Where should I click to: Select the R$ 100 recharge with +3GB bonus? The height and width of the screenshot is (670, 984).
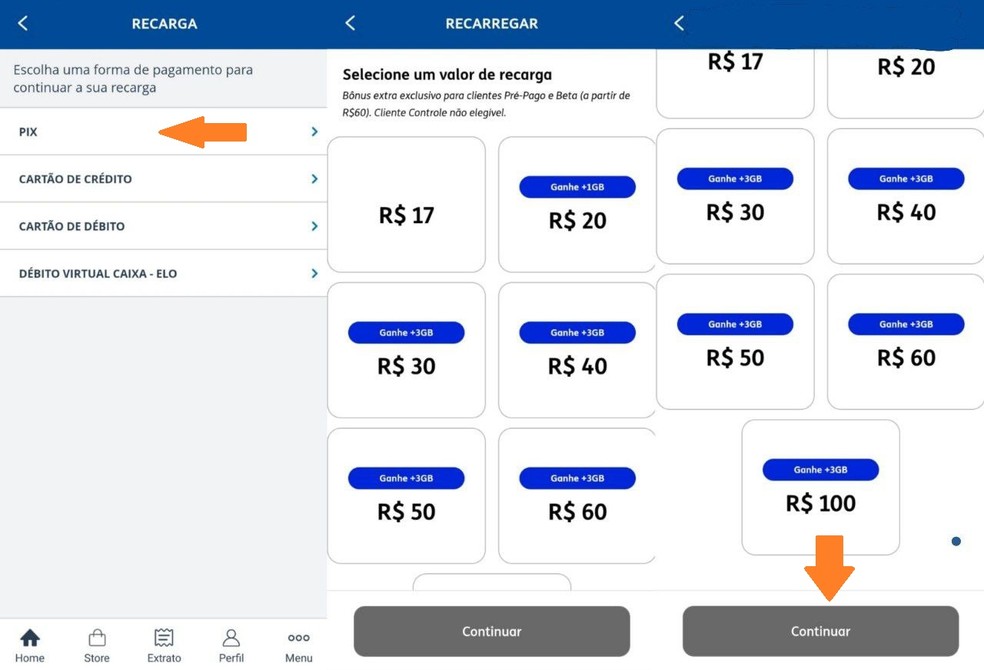(x=820, y=487)
